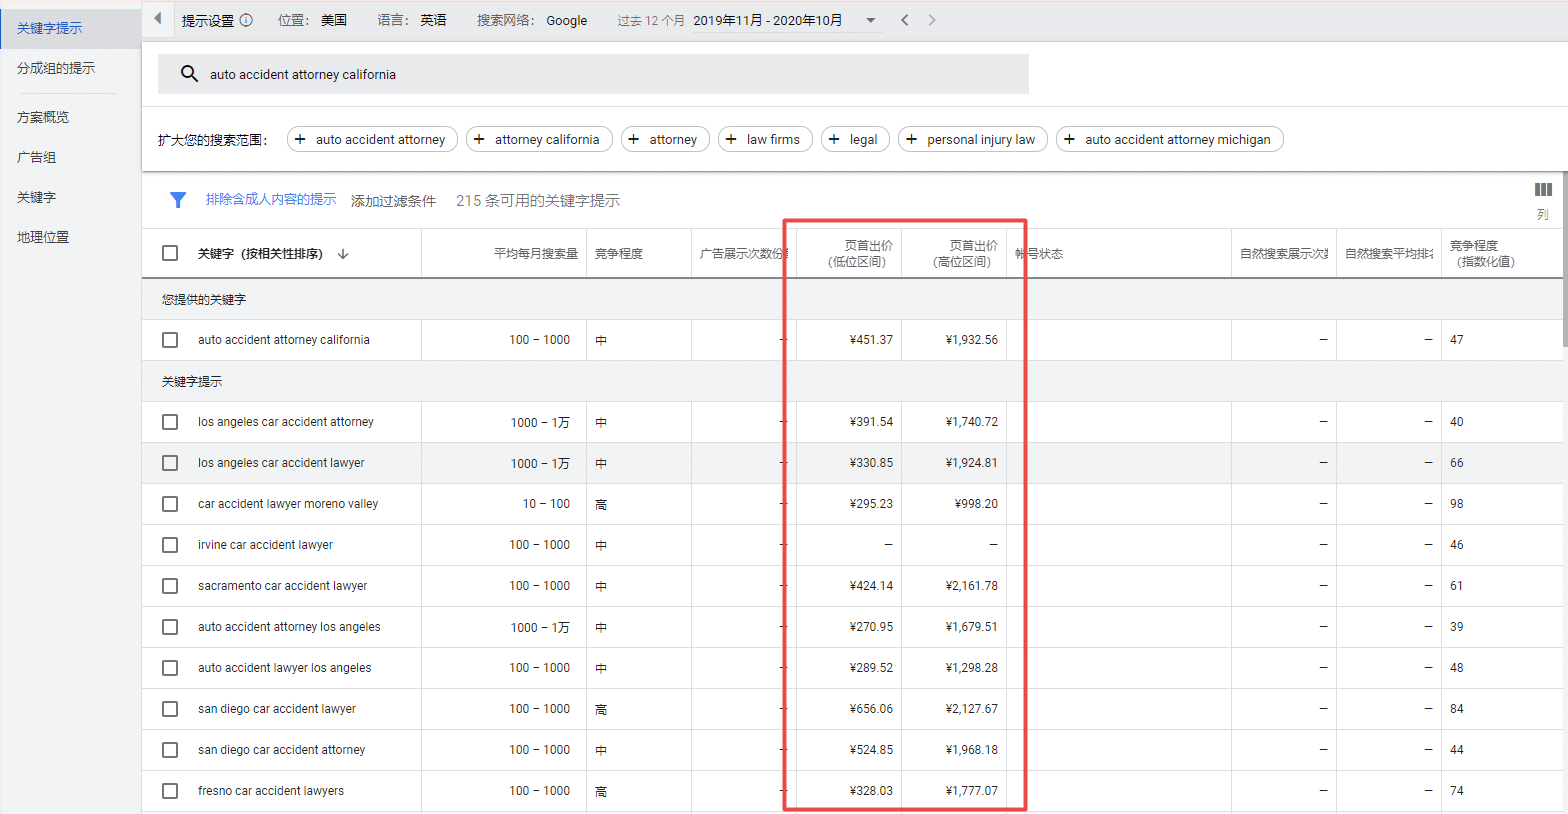Click the blue filter funnel icon
The width and height of the screenshot is (1568, 814).
pyautogui.click(x=178, y=200)
